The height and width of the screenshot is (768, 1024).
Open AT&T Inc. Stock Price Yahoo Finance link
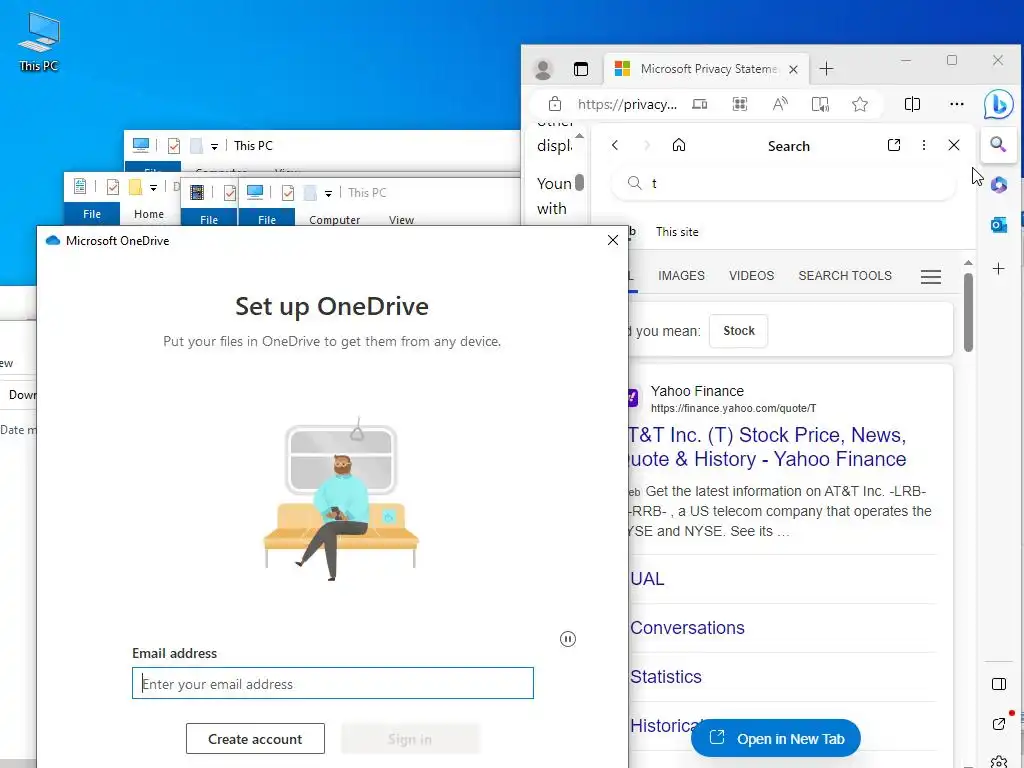coord(767,447)
